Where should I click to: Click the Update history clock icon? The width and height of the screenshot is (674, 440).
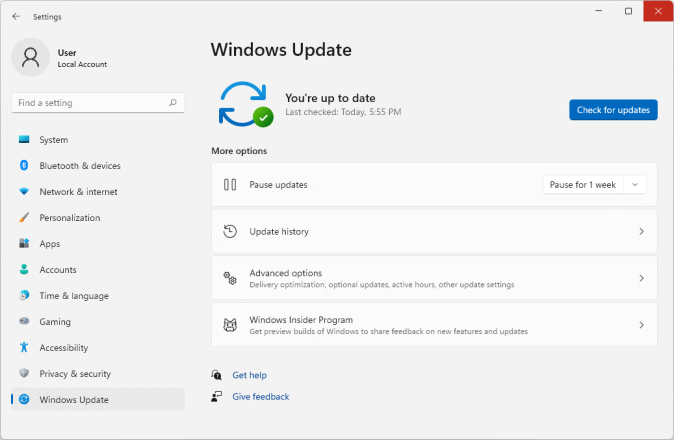click(x=230, y=232)
